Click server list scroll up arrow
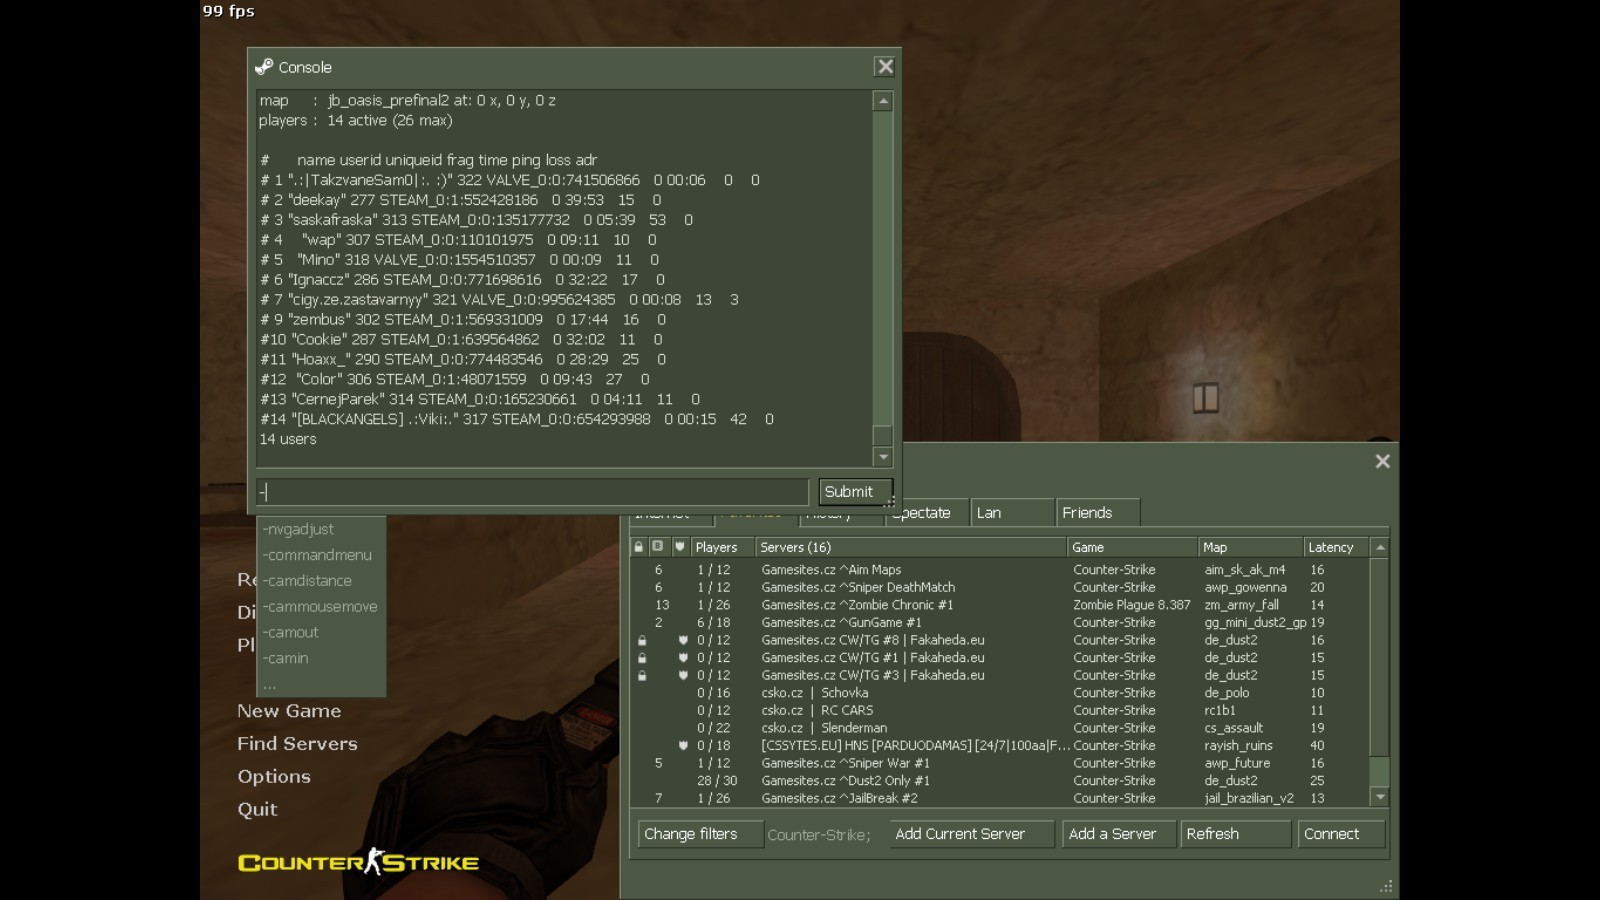Screen dimensions: 1600x900 pos(1380,547)
